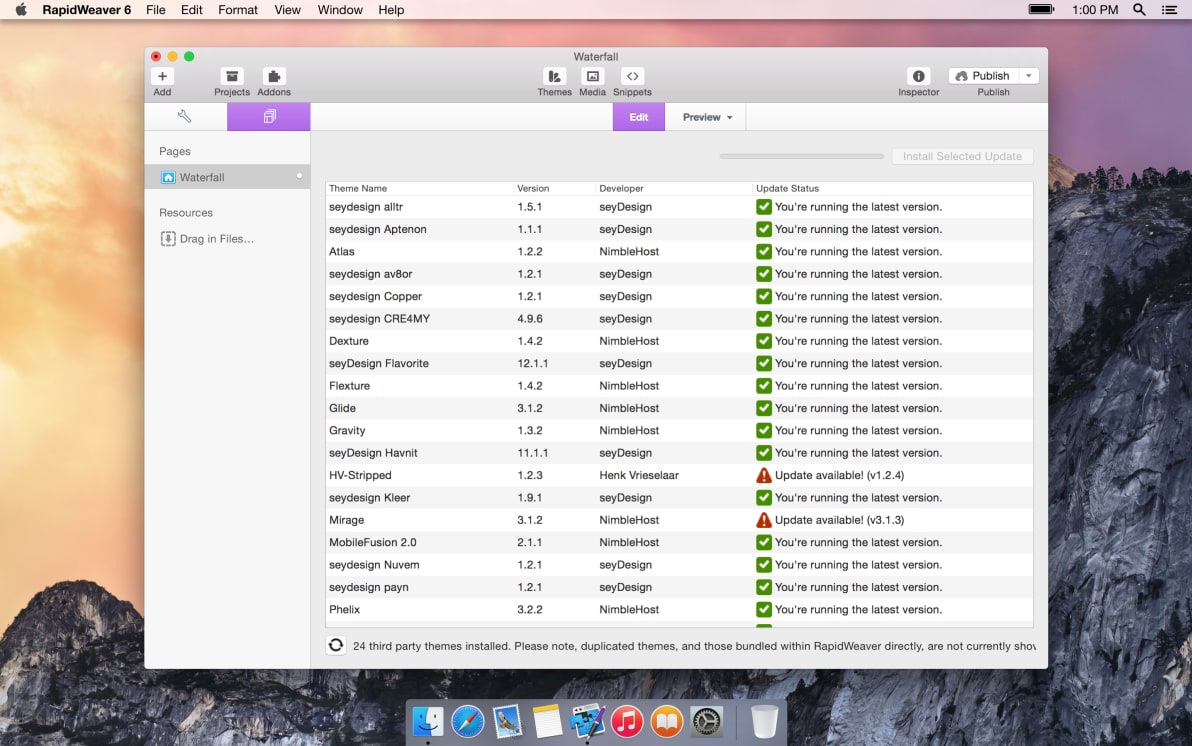
Task: Select the HV-Stripped theme name
Action: [x=360, y=475]
